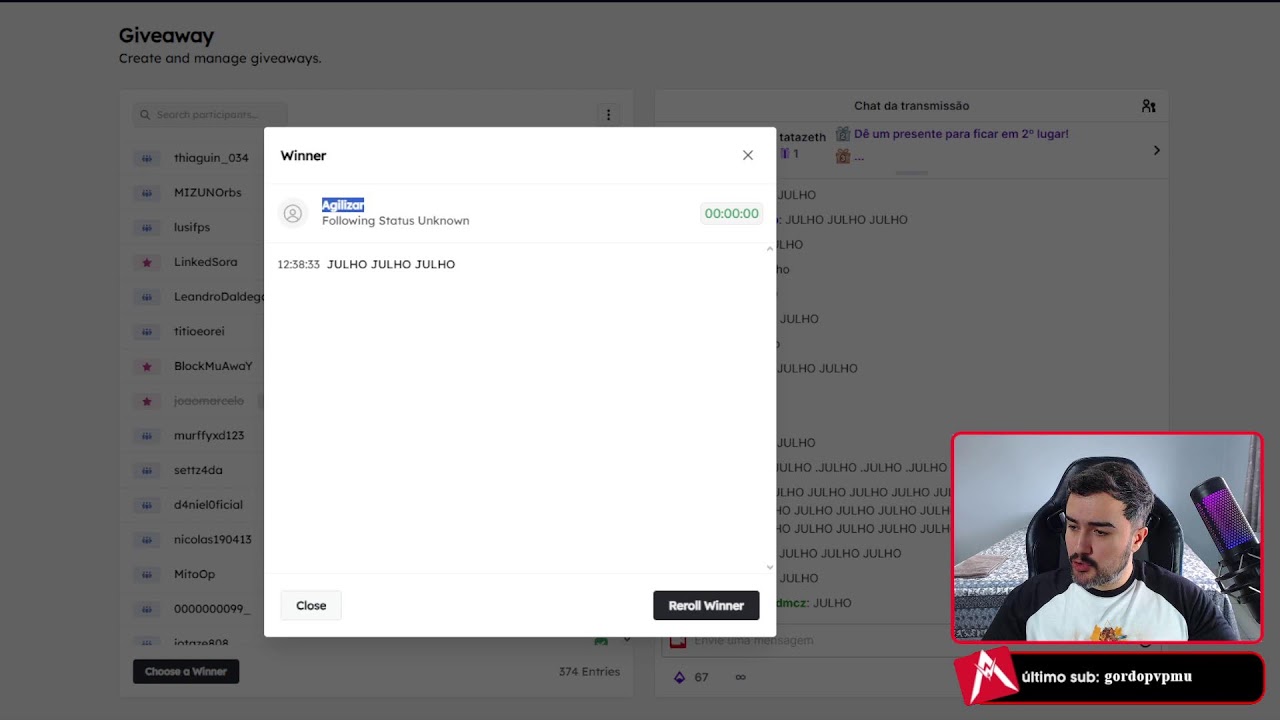This screenshot has height=720, width=1280.
Task: Select participant 0000000099_
Action: (212, 609)
